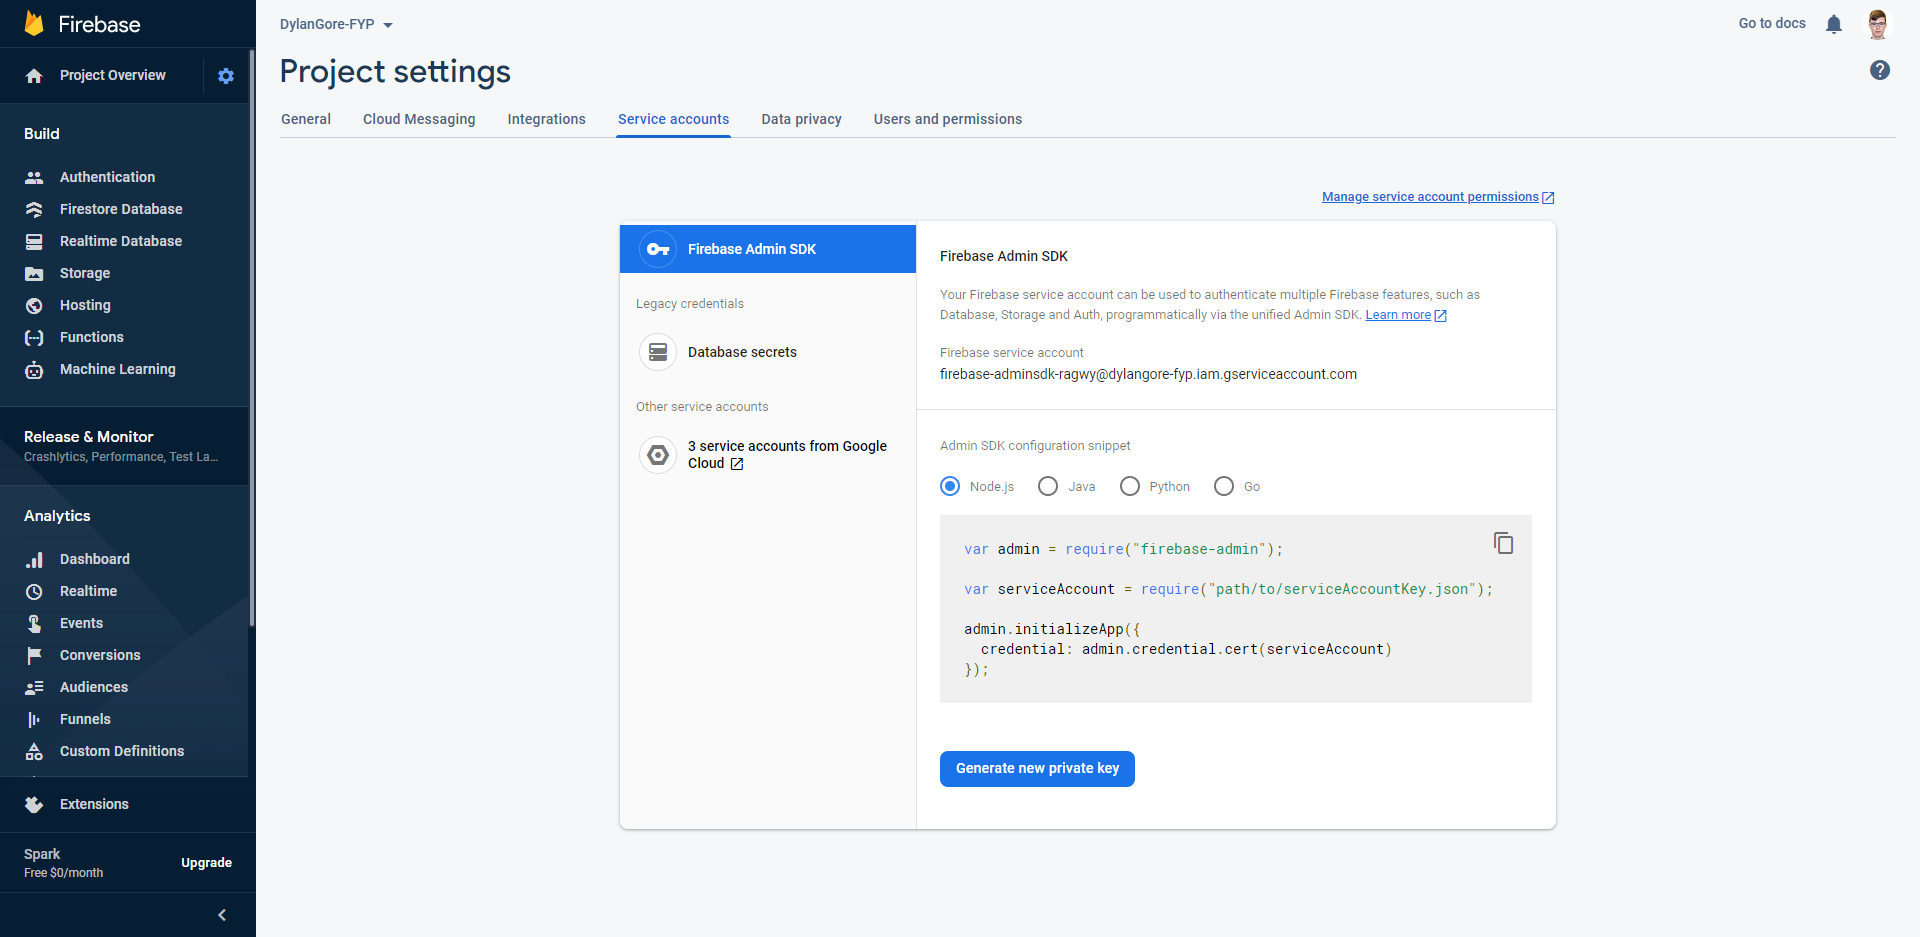Click the Database secrets storage icon
This screenshot has width=1920, height=937.
pos(658,352)
